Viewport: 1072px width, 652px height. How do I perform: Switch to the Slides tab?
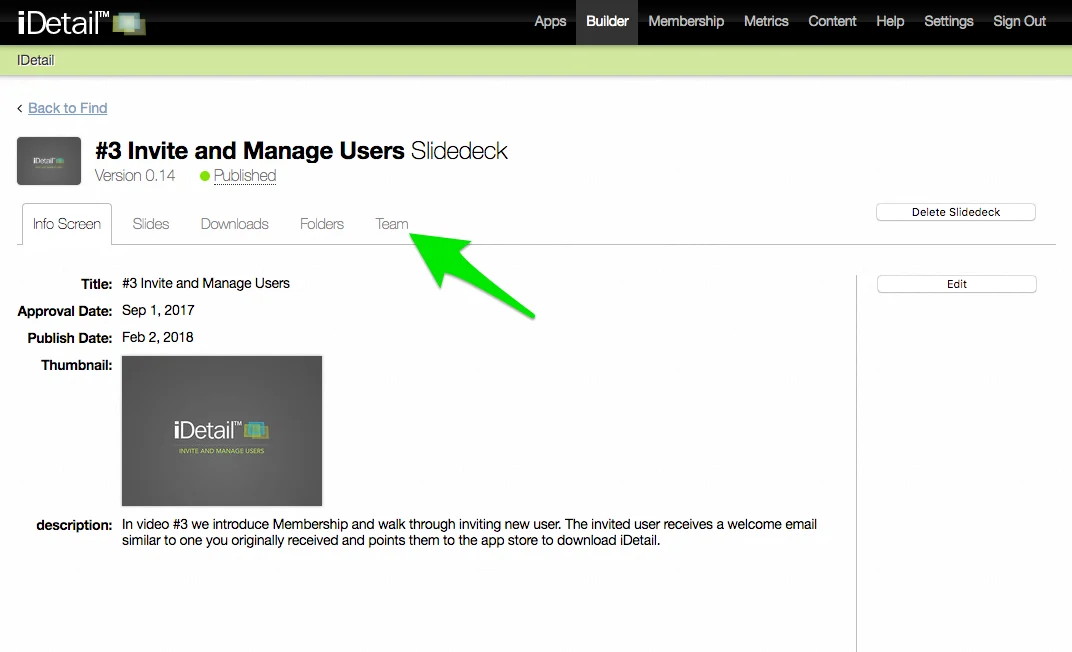pos(150,223)
